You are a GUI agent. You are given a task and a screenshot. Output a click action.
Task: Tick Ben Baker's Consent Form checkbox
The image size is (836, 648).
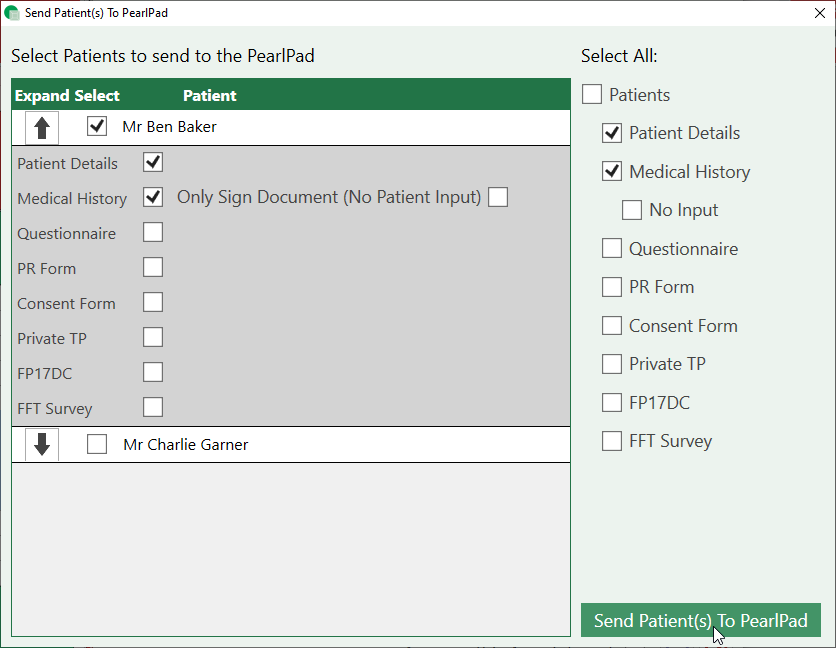[153, 302]
